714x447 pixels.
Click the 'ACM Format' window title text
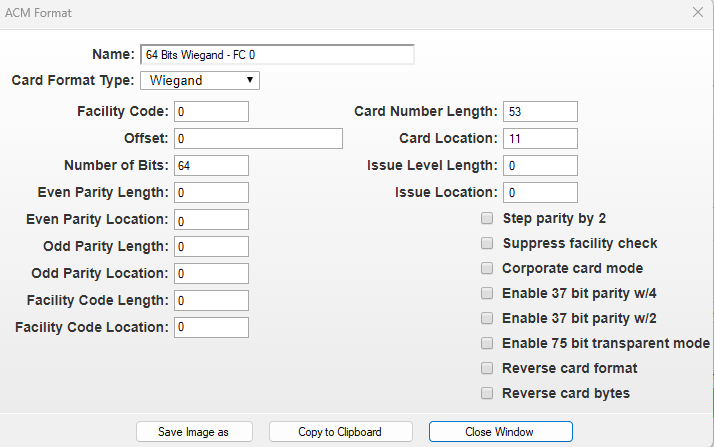point(38,13)
